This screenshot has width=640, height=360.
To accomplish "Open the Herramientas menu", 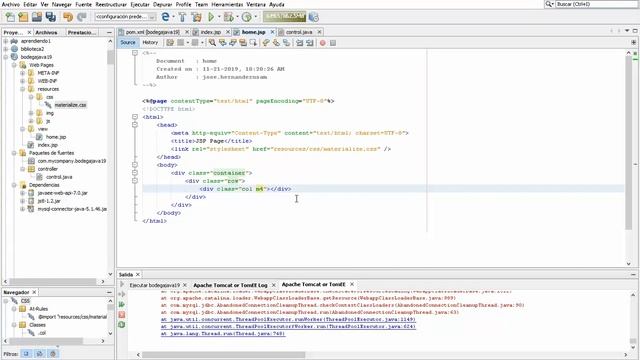I will pyautogui.click(x=227, y=4).
